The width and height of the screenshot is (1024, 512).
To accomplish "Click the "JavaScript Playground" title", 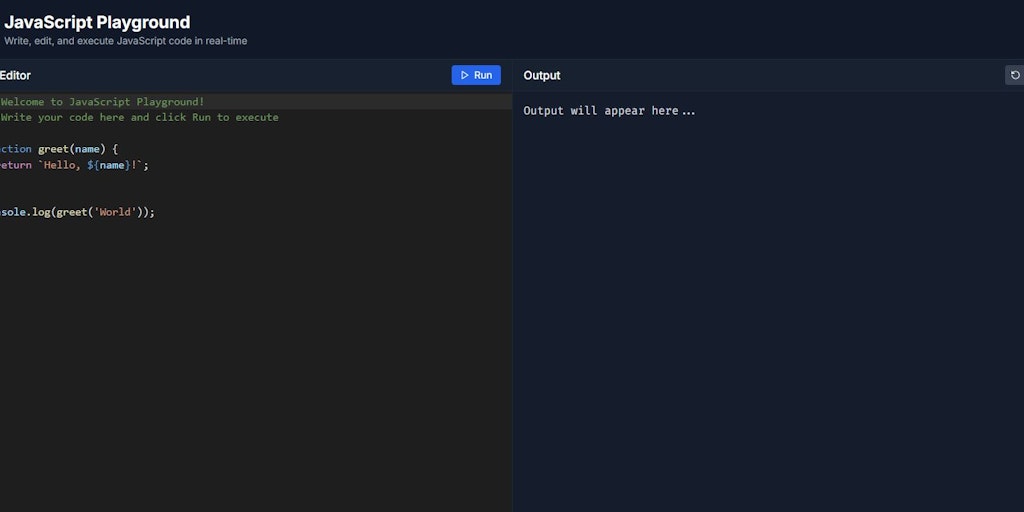I will click(x=97, y=22).
